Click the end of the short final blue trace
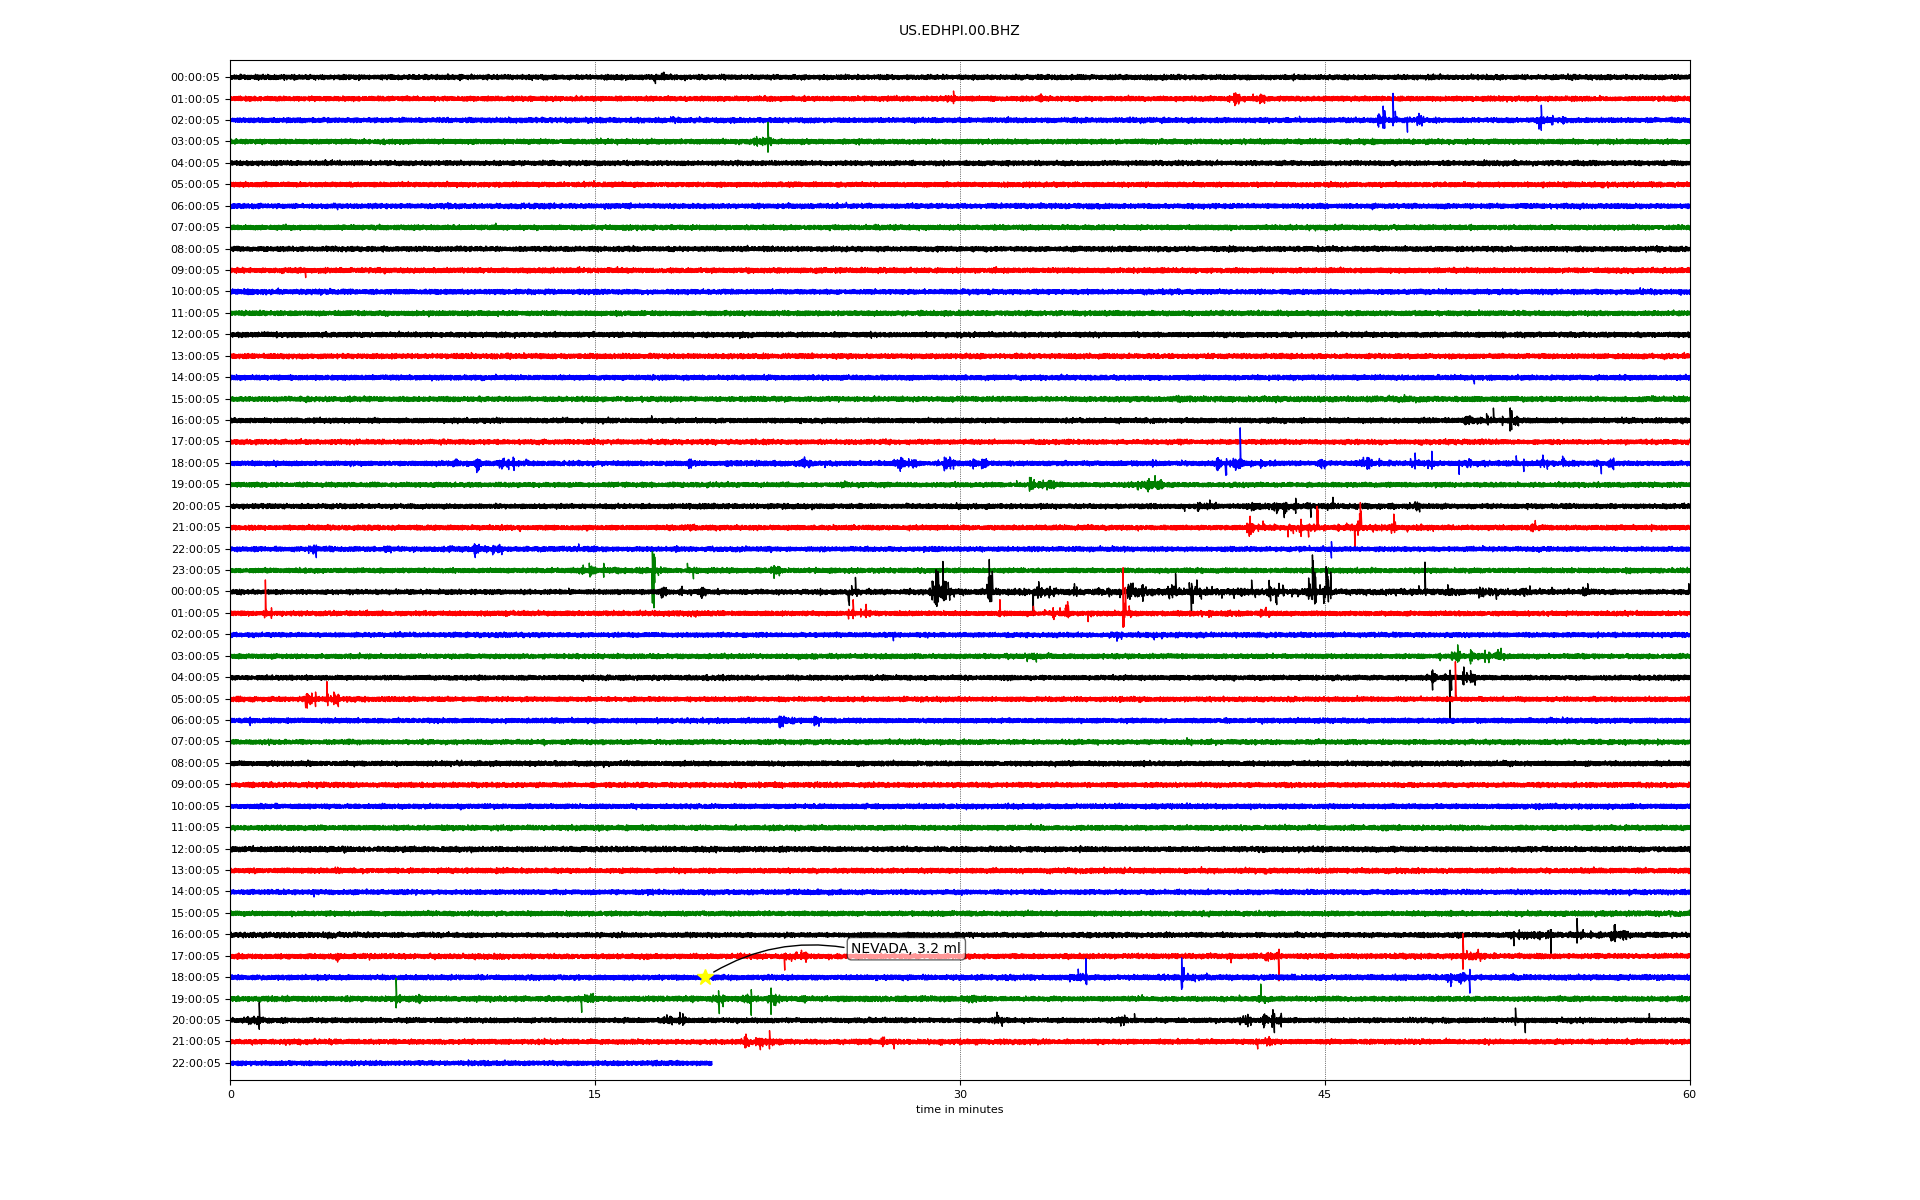 (x=711, y=1063)
